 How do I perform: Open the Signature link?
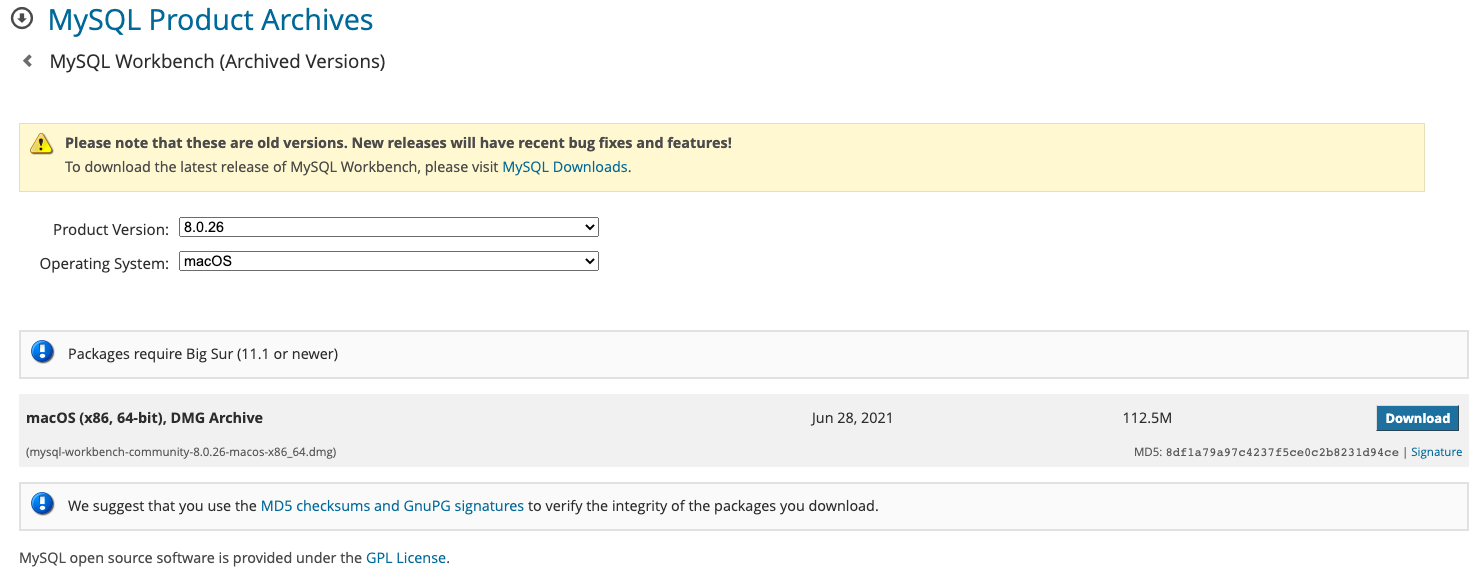(x=1436, y=452)
